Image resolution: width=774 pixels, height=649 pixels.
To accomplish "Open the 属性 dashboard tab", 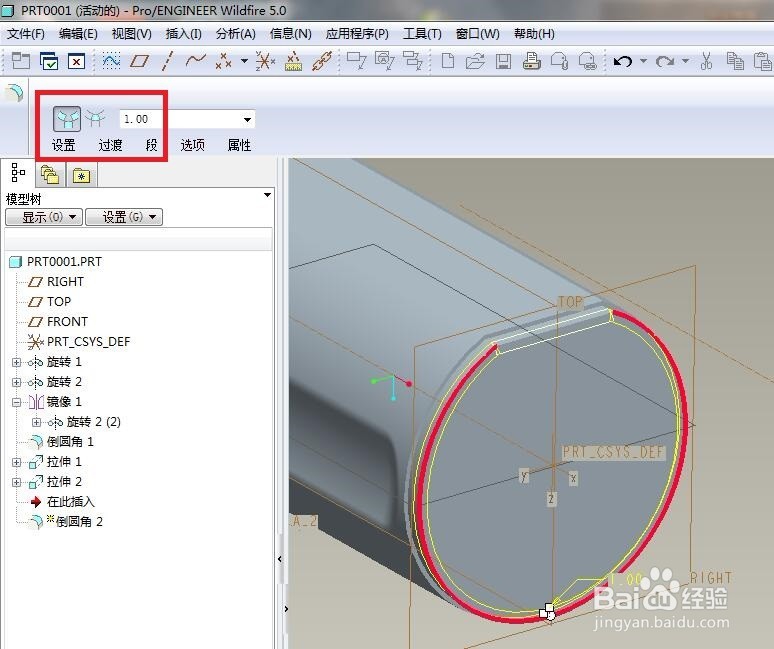I will tap(239, 145).
